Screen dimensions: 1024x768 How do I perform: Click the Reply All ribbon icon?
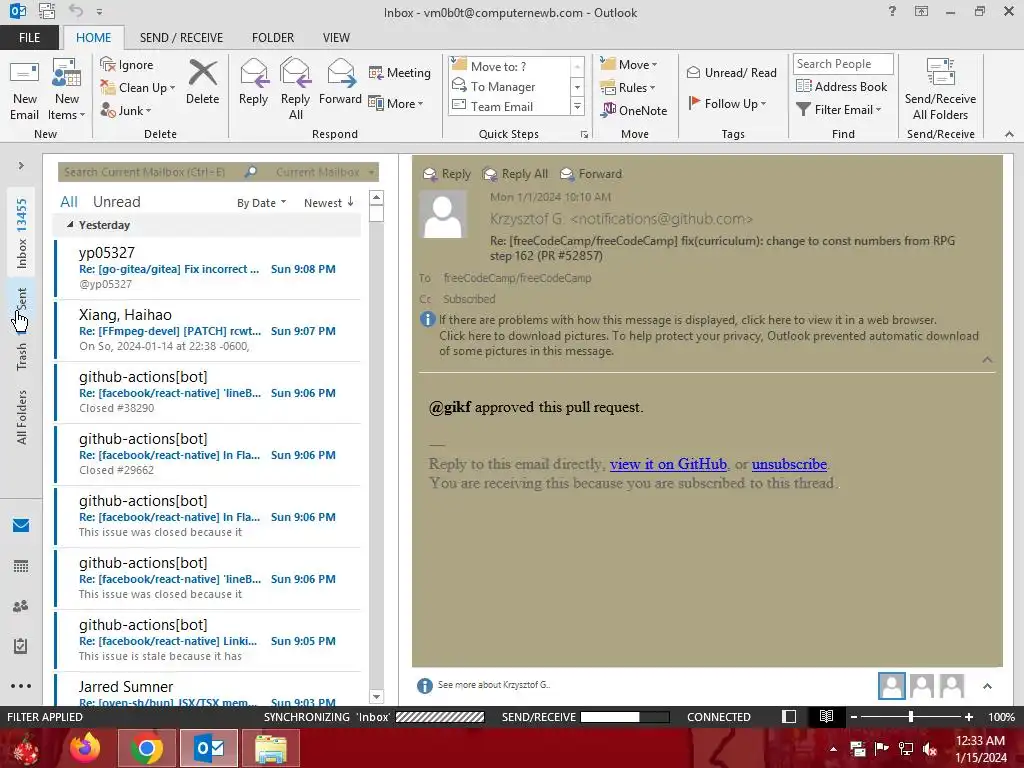pos(295,89)
